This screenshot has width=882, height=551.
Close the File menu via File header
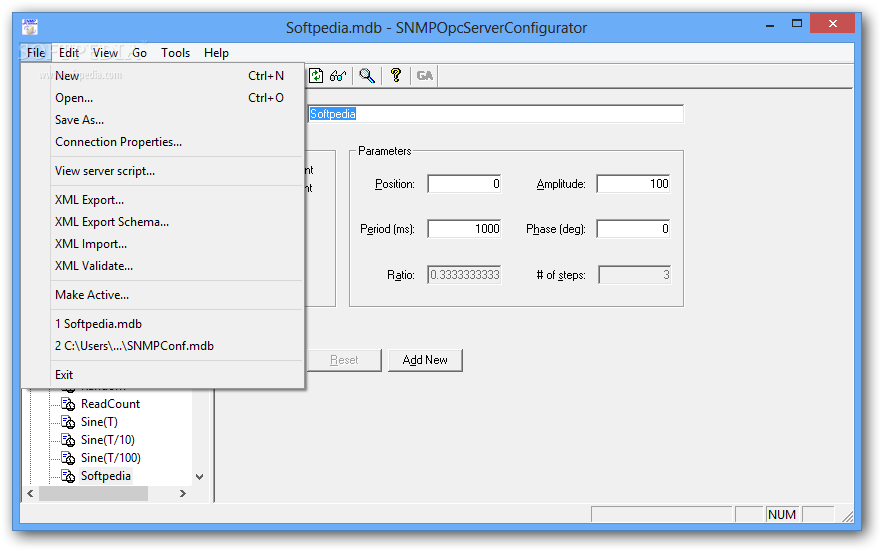click(36, 53)
